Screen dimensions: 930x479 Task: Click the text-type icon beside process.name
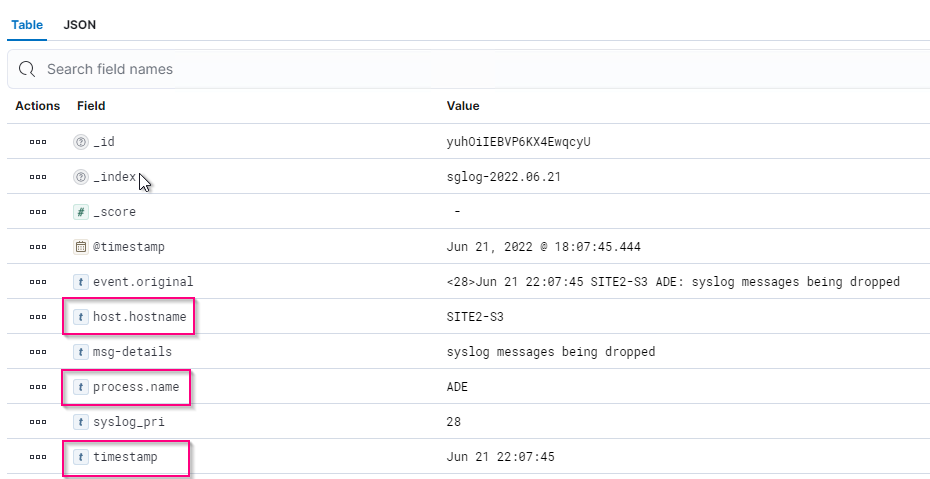pos(81,387)
